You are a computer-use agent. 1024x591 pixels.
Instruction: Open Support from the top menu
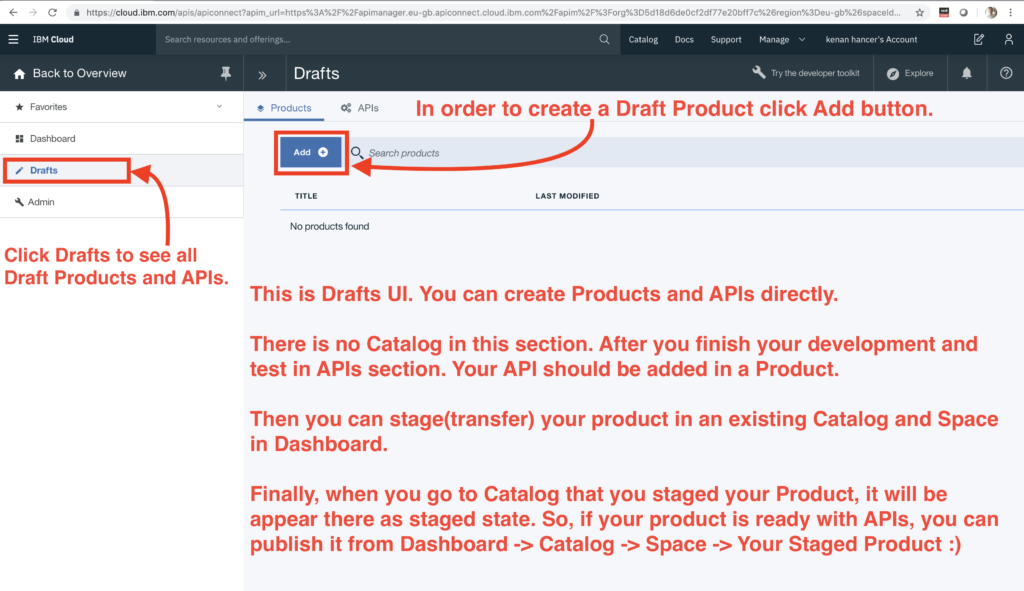(726, 39)
